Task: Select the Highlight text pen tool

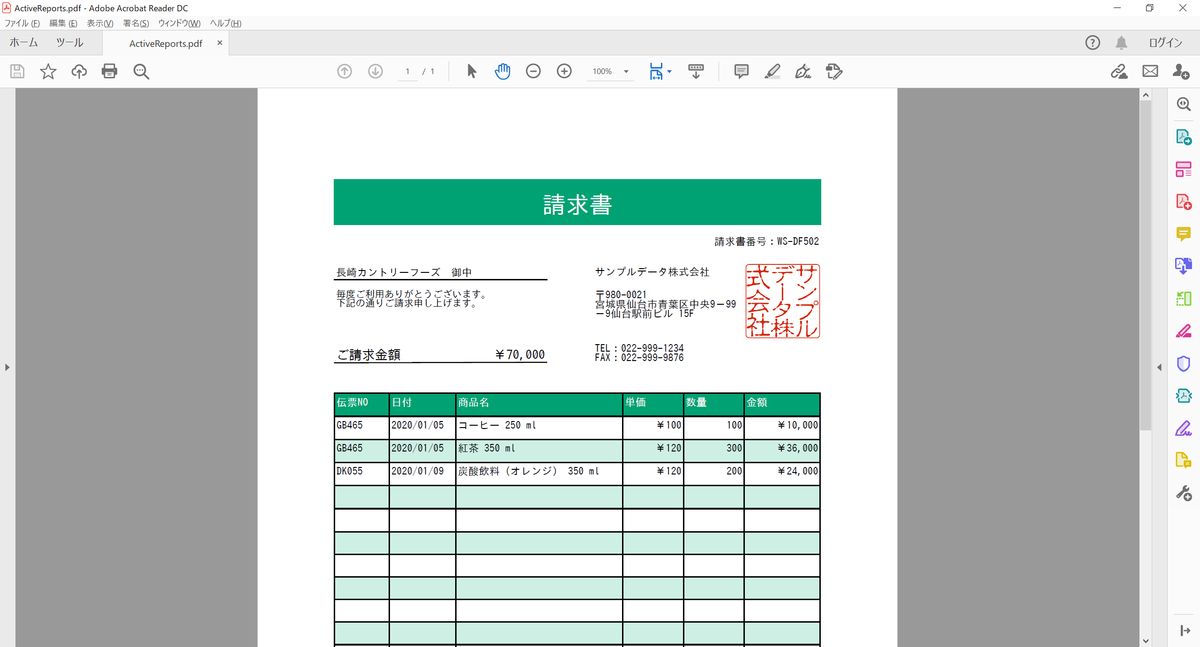Action: tap(772, 71)
